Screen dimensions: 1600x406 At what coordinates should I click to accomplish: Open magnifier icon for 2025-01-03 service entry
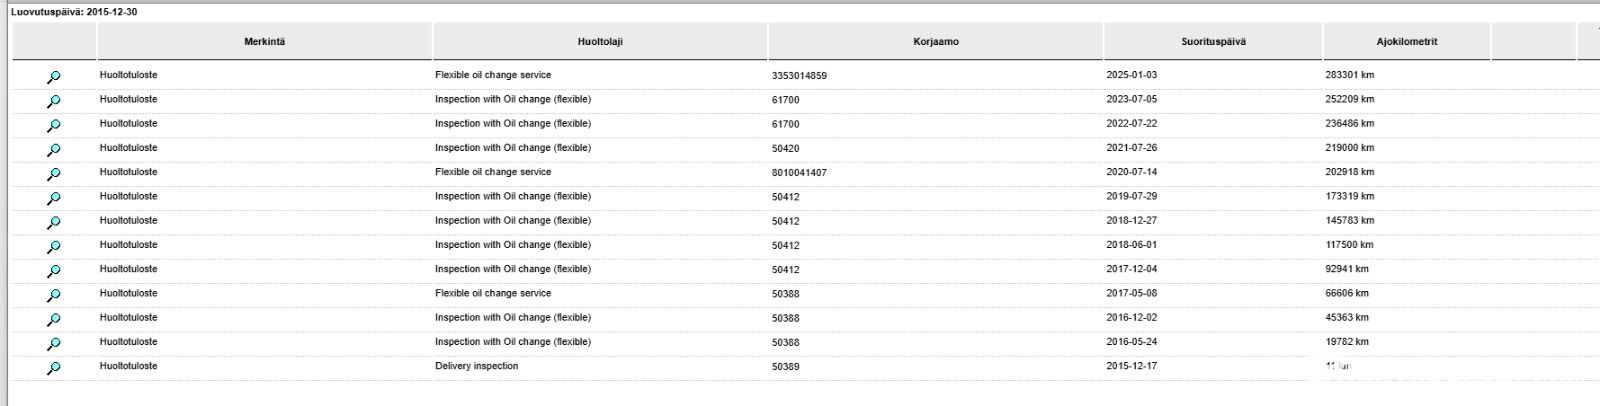click(x=54, y=77)
